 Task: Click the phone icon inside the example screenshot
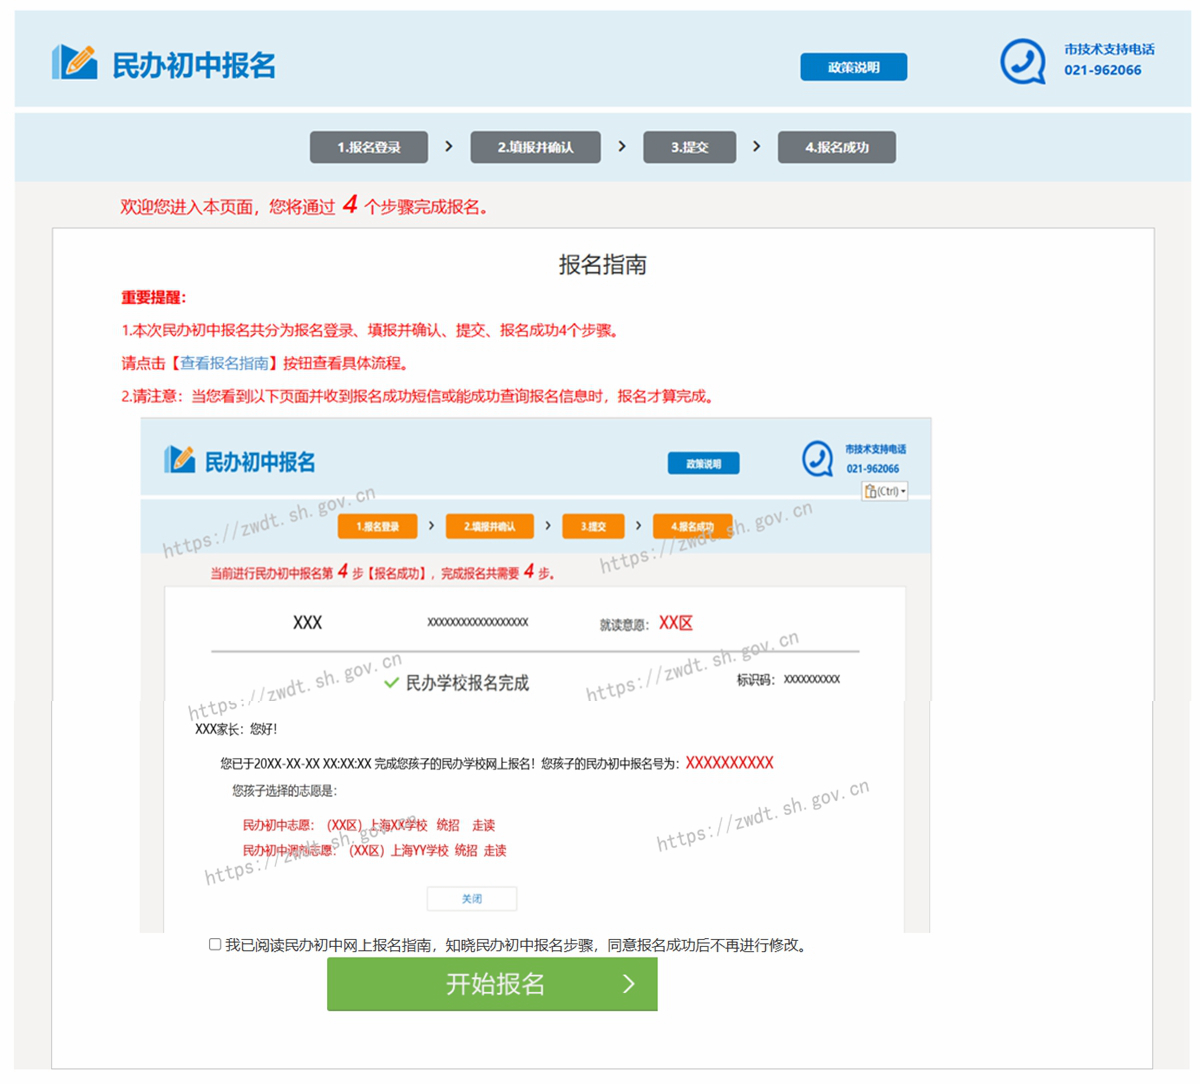(817, 459)
